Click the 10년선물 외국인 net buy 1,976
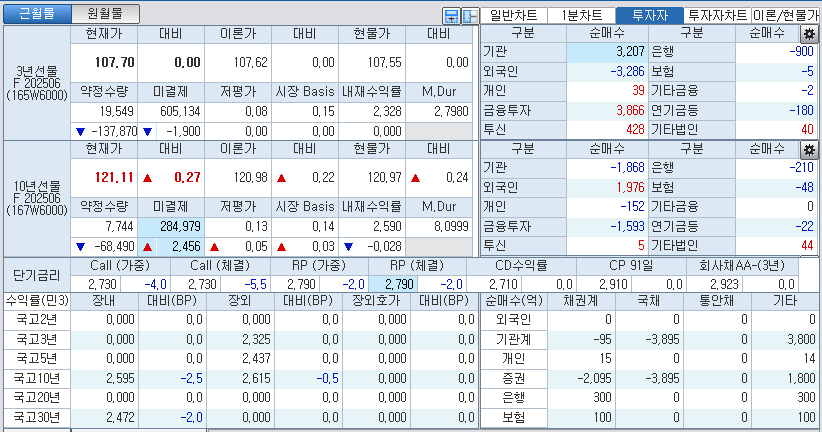 click(630, 187)
